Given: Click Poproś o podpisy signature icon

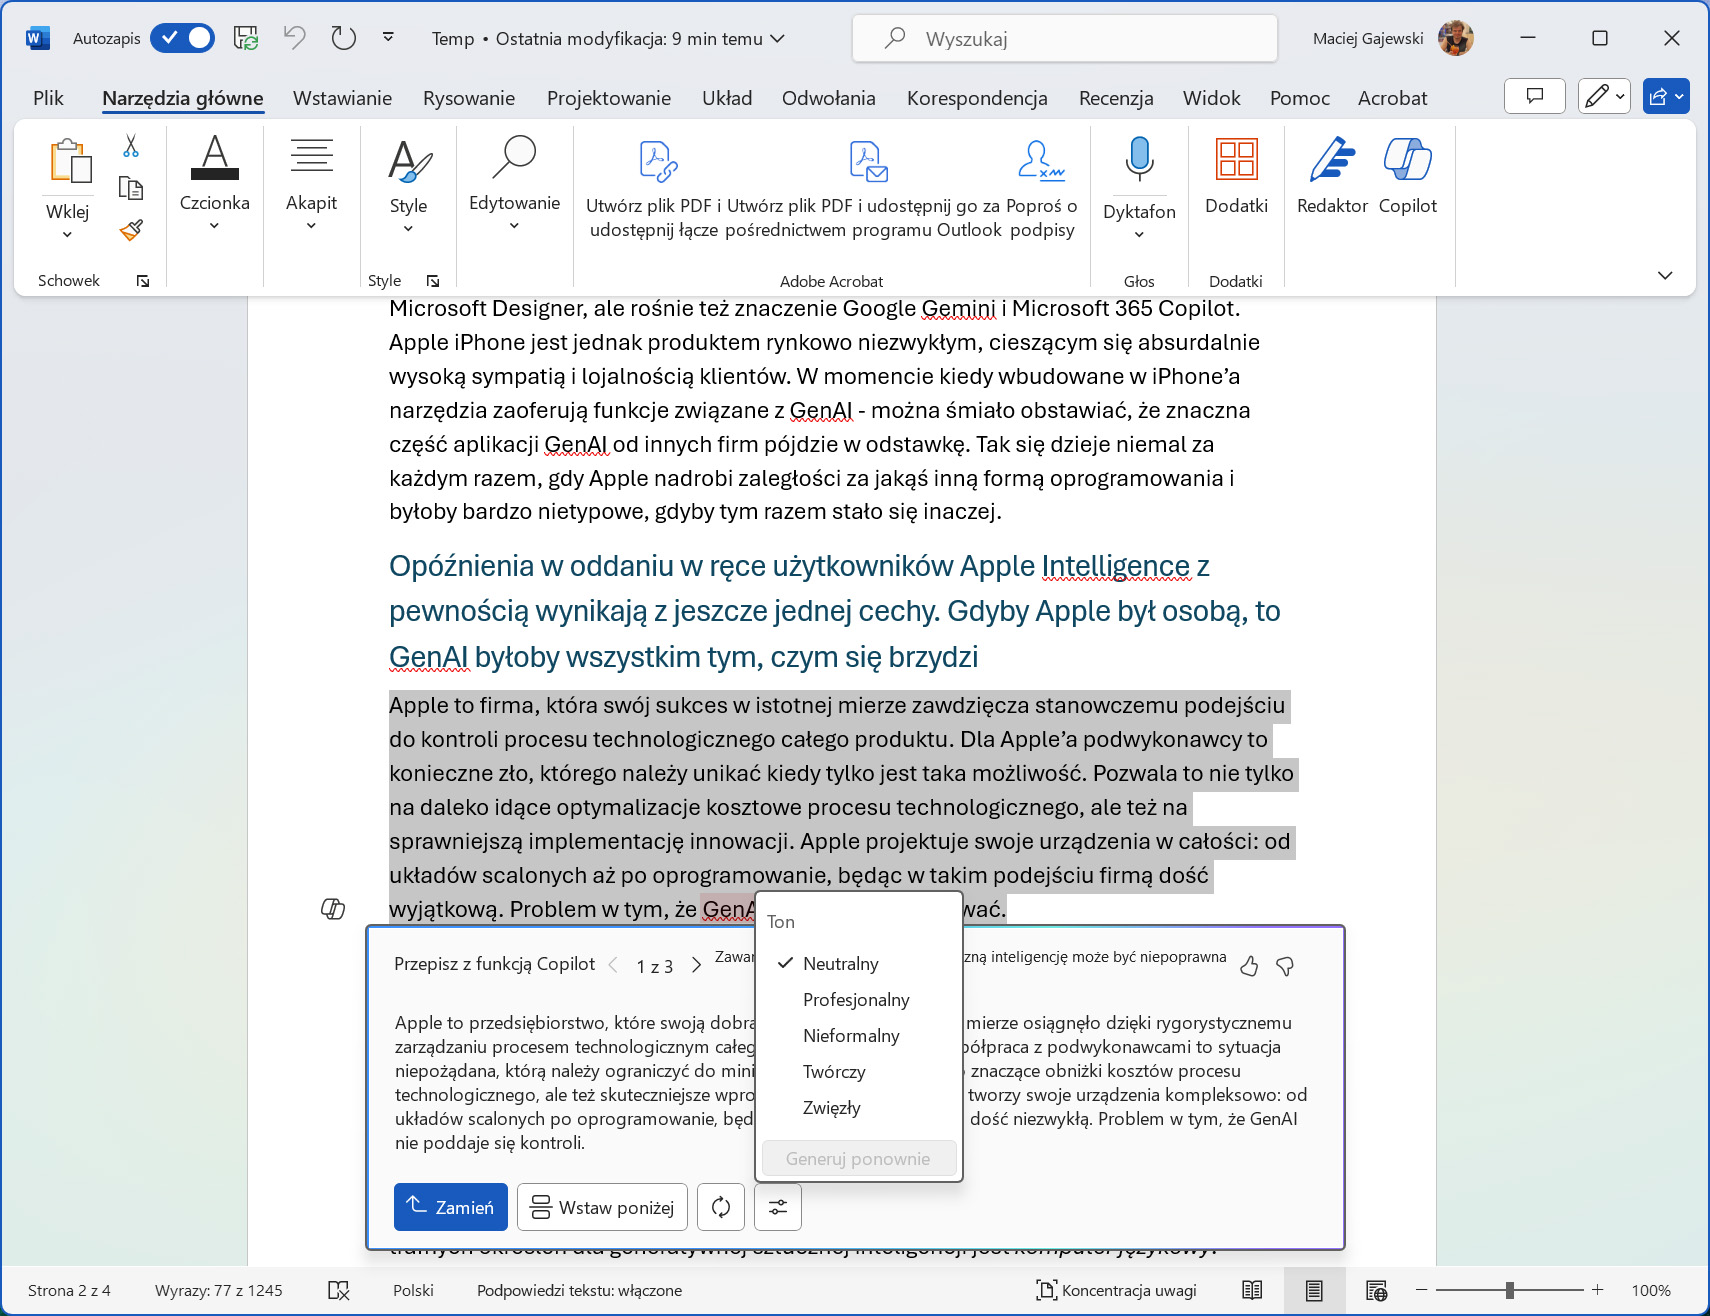Looking at the screenshot, I should 1041,161.
